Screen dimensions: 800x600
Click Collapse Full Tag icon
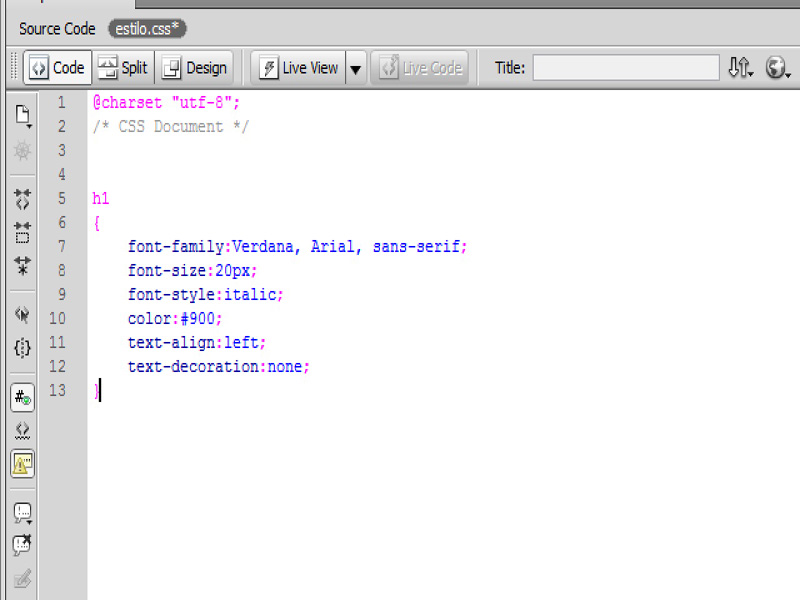[22, 199]
